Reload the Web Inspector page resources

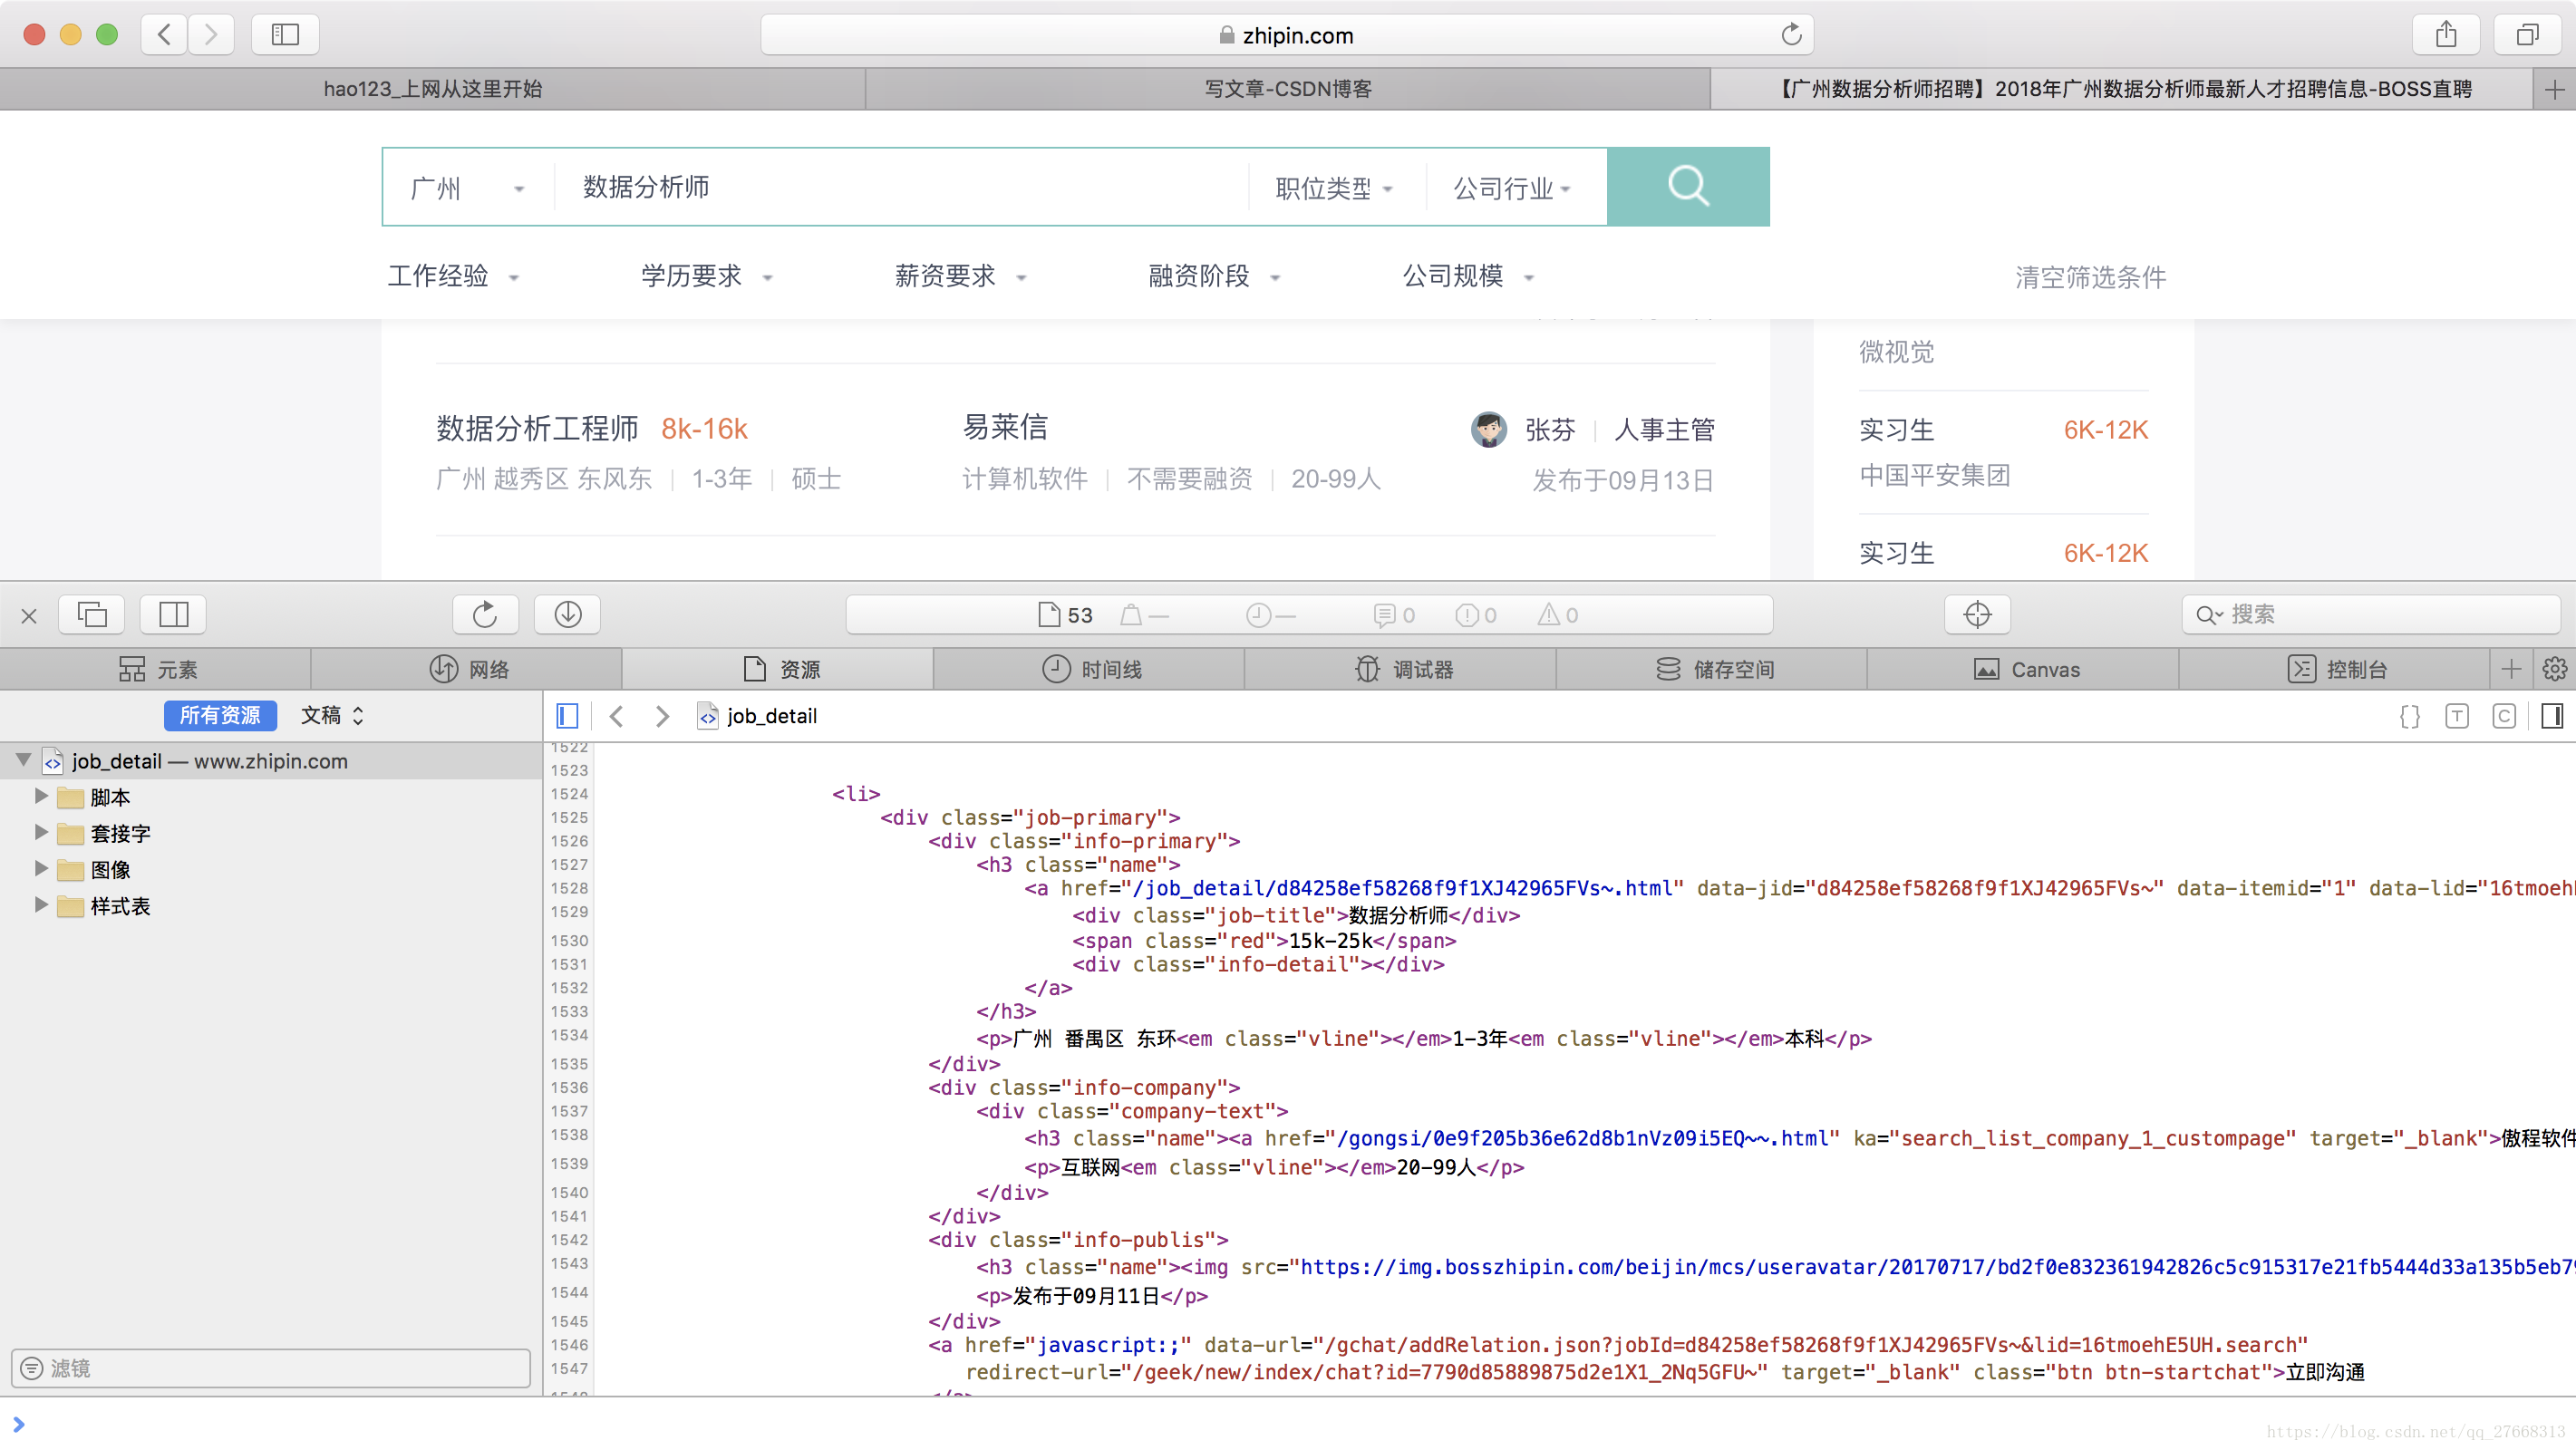485,614
